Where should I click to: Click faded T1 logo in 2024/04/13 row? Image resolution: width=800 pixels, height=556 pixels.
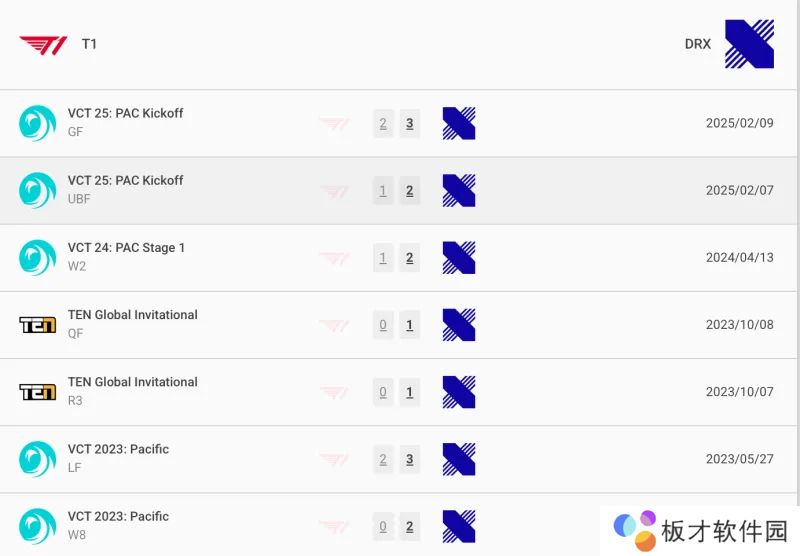coord(334,258)
